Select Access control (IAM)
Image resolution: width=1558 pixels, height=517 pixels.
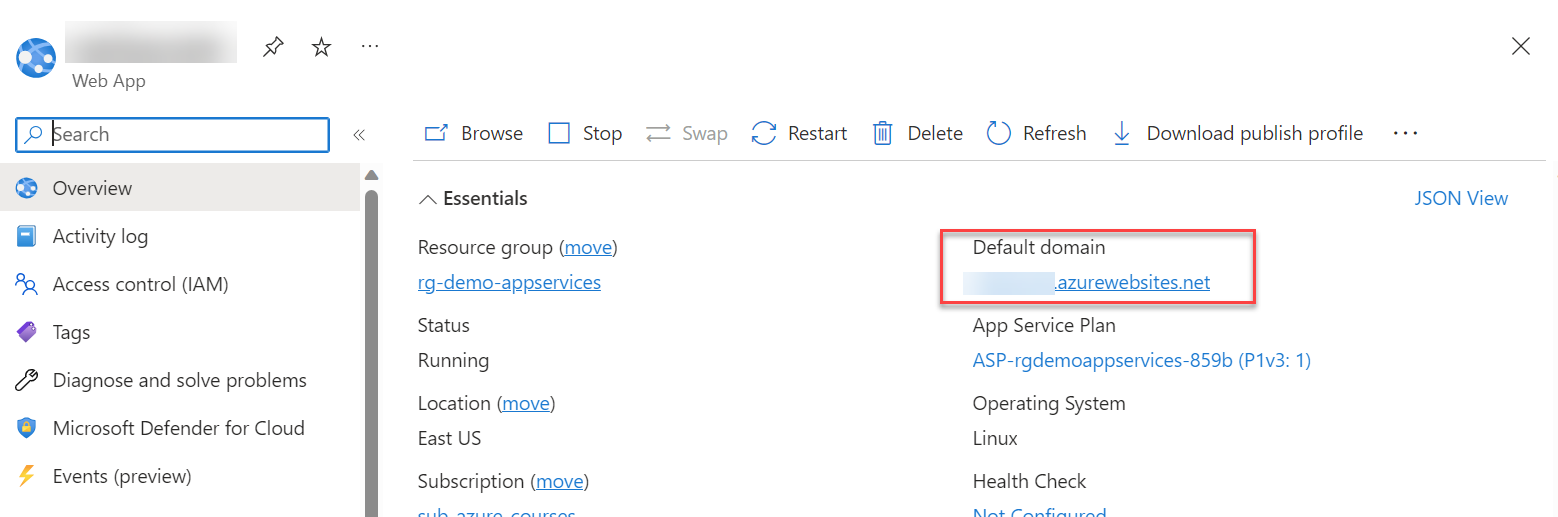pos(140,284)
